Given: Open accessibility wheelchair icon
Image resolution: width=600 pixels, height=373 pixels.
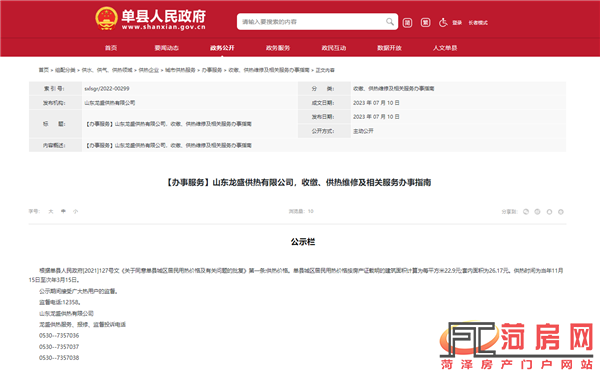Looking at the screenshot, I should coord(443,23).
